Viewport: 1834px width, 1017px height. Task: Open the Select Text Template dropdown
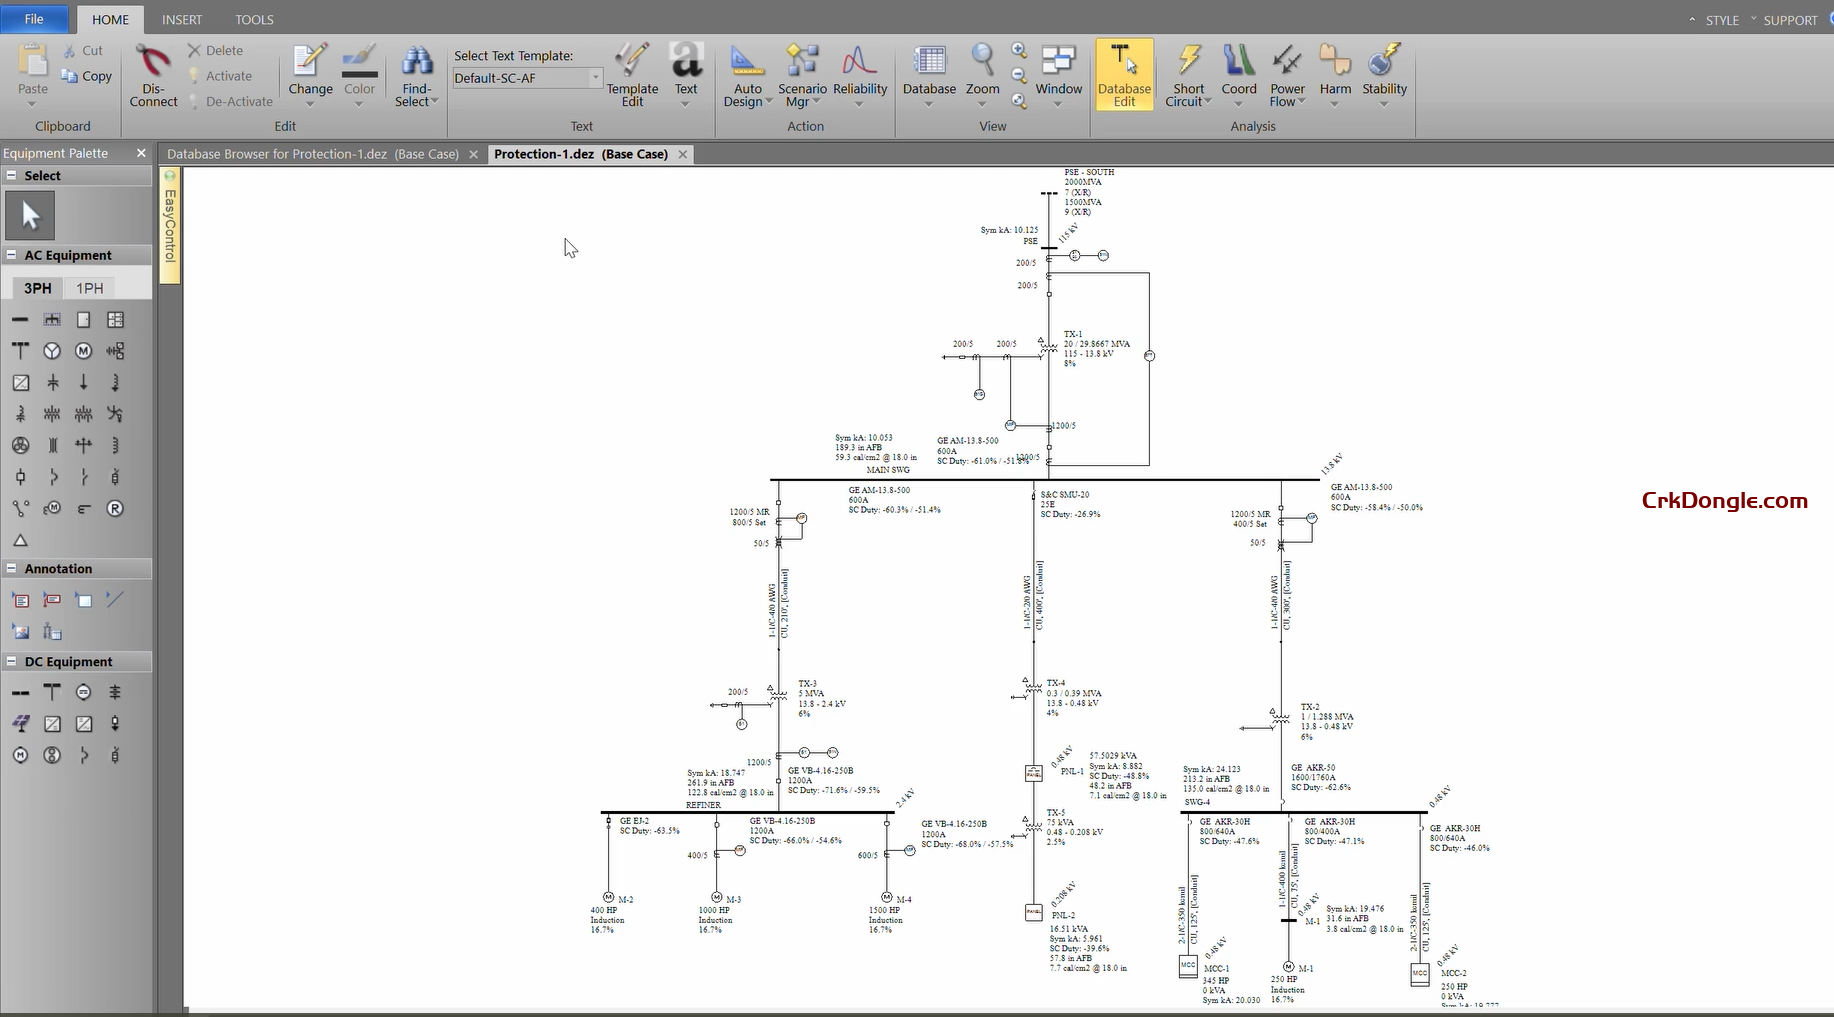coord(595,77)
